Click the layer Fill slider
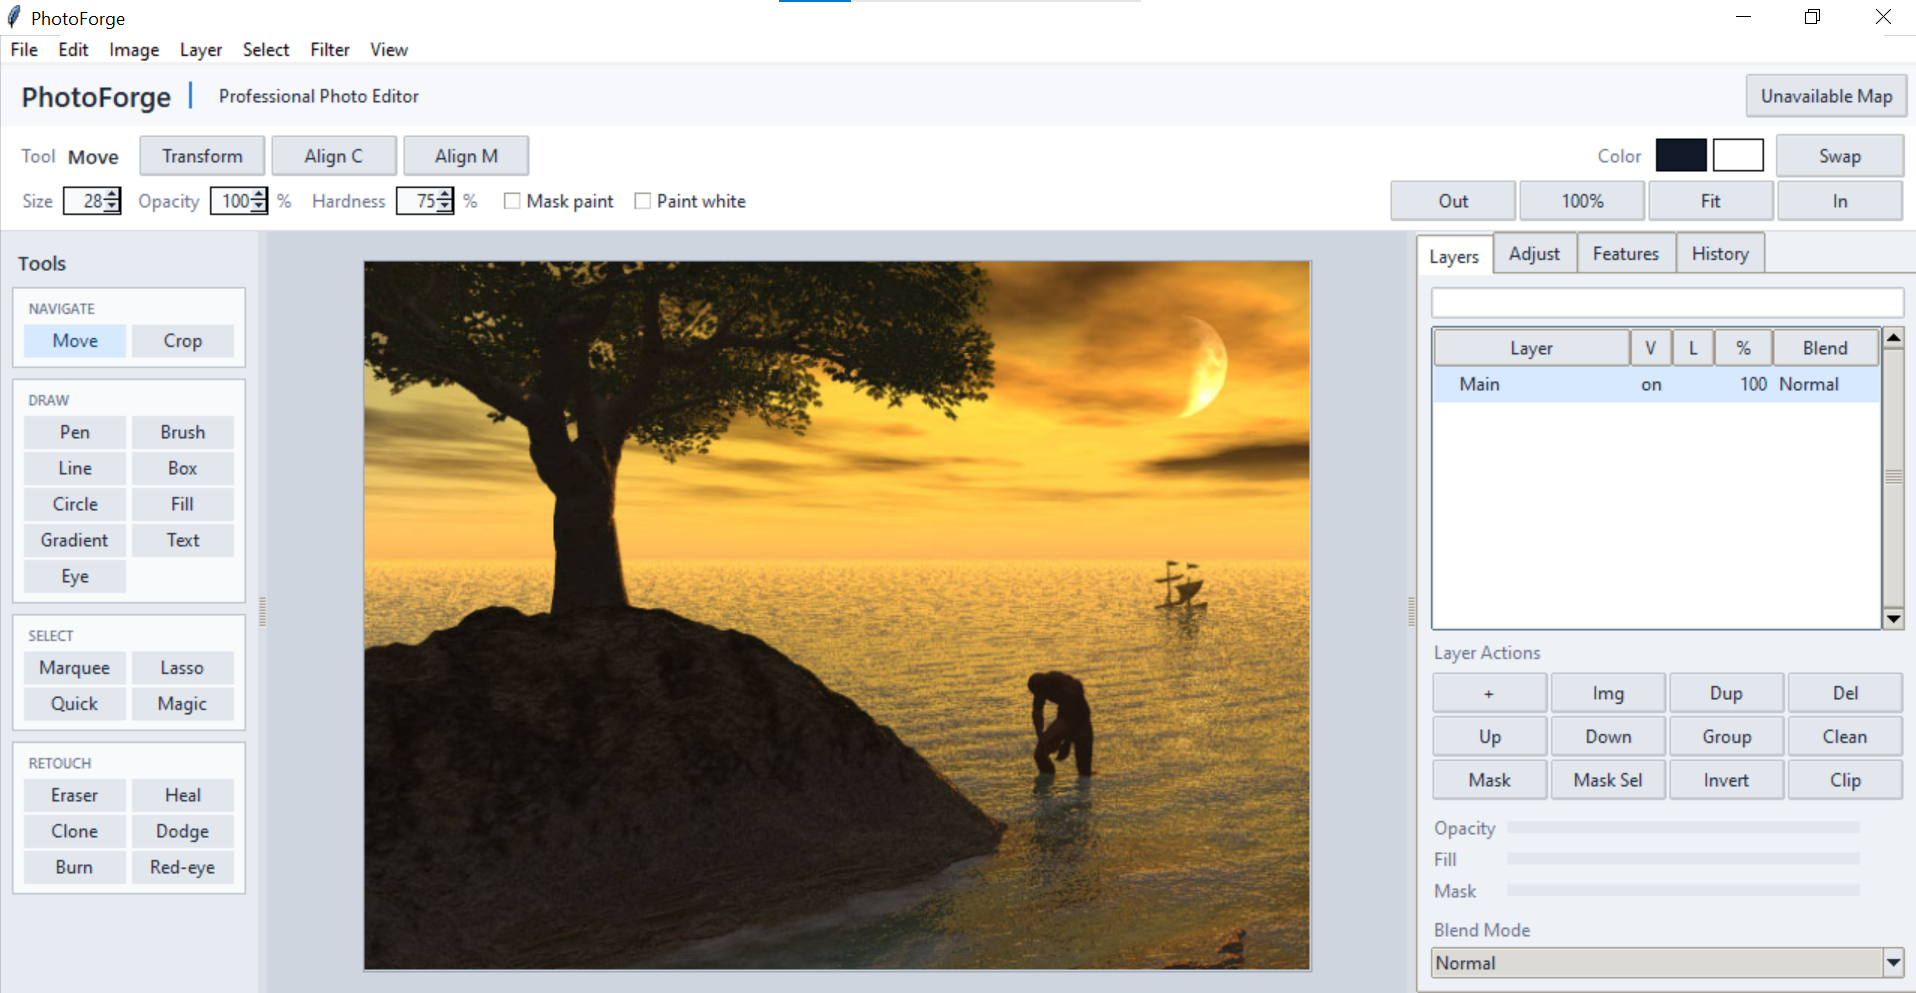The width and height of the screenshot is (1916, 993). point(1683,859)
